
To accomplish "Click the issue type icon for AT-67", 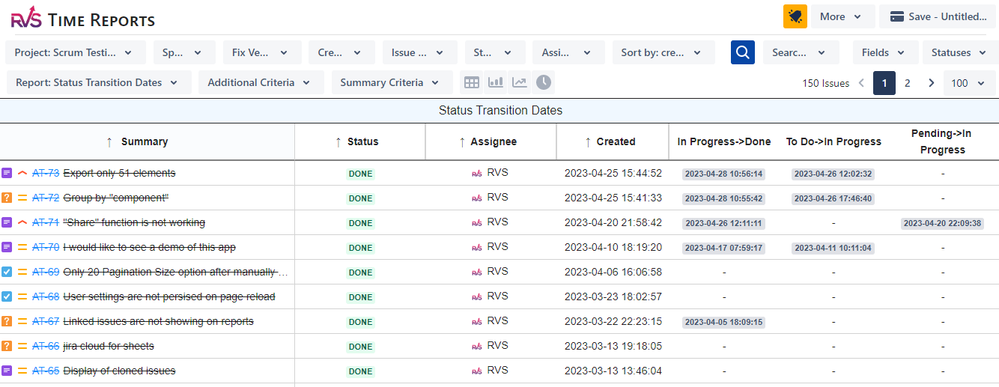I will pos(6,321).
